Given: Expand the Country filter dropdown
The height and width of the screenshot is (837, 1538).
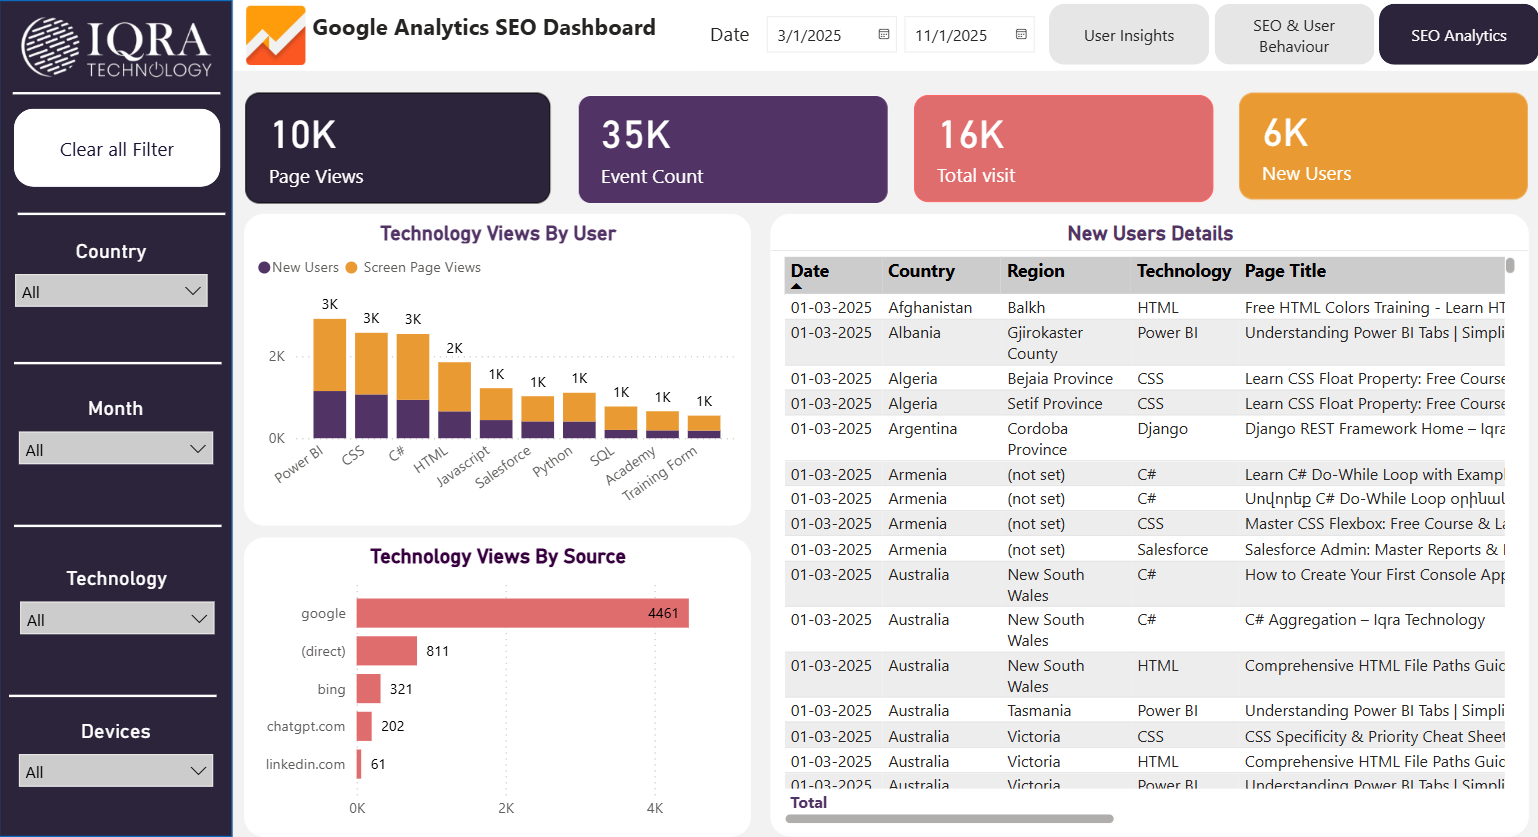Looking at the screenshot, I should tap(112, 292).
